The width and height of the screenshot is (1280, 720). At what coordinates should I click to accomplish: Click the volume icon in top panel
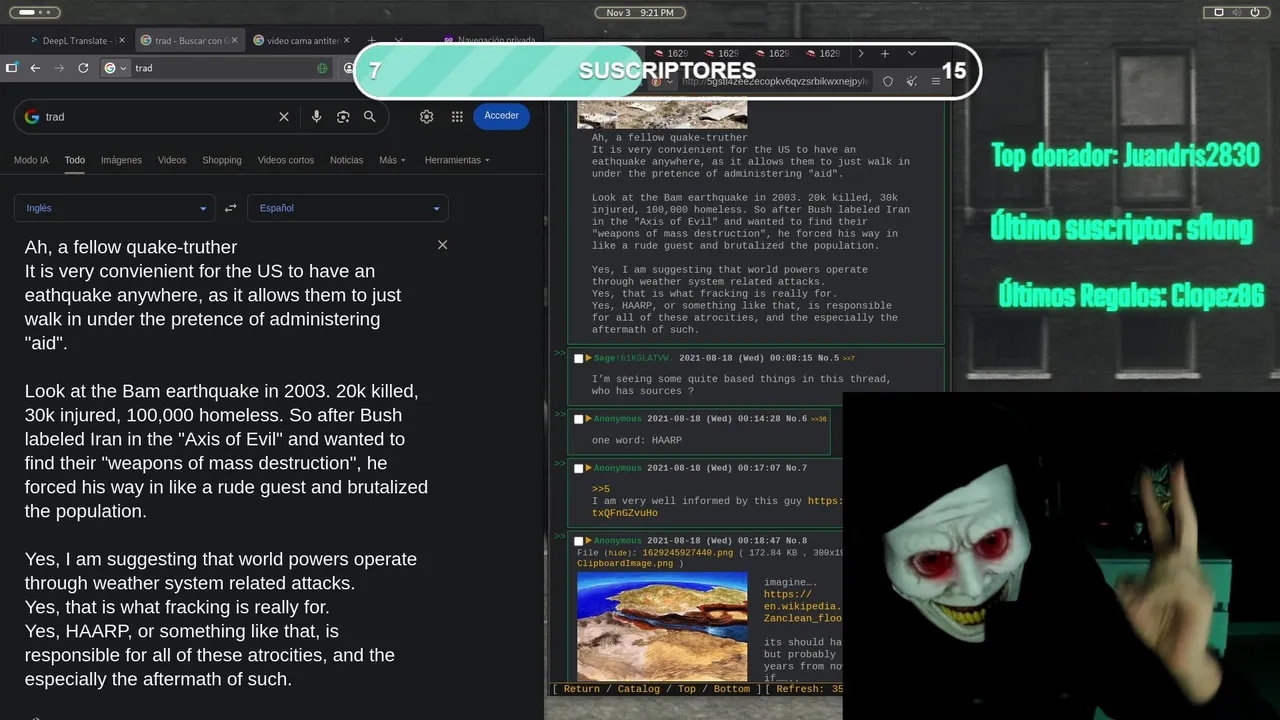1238,12
